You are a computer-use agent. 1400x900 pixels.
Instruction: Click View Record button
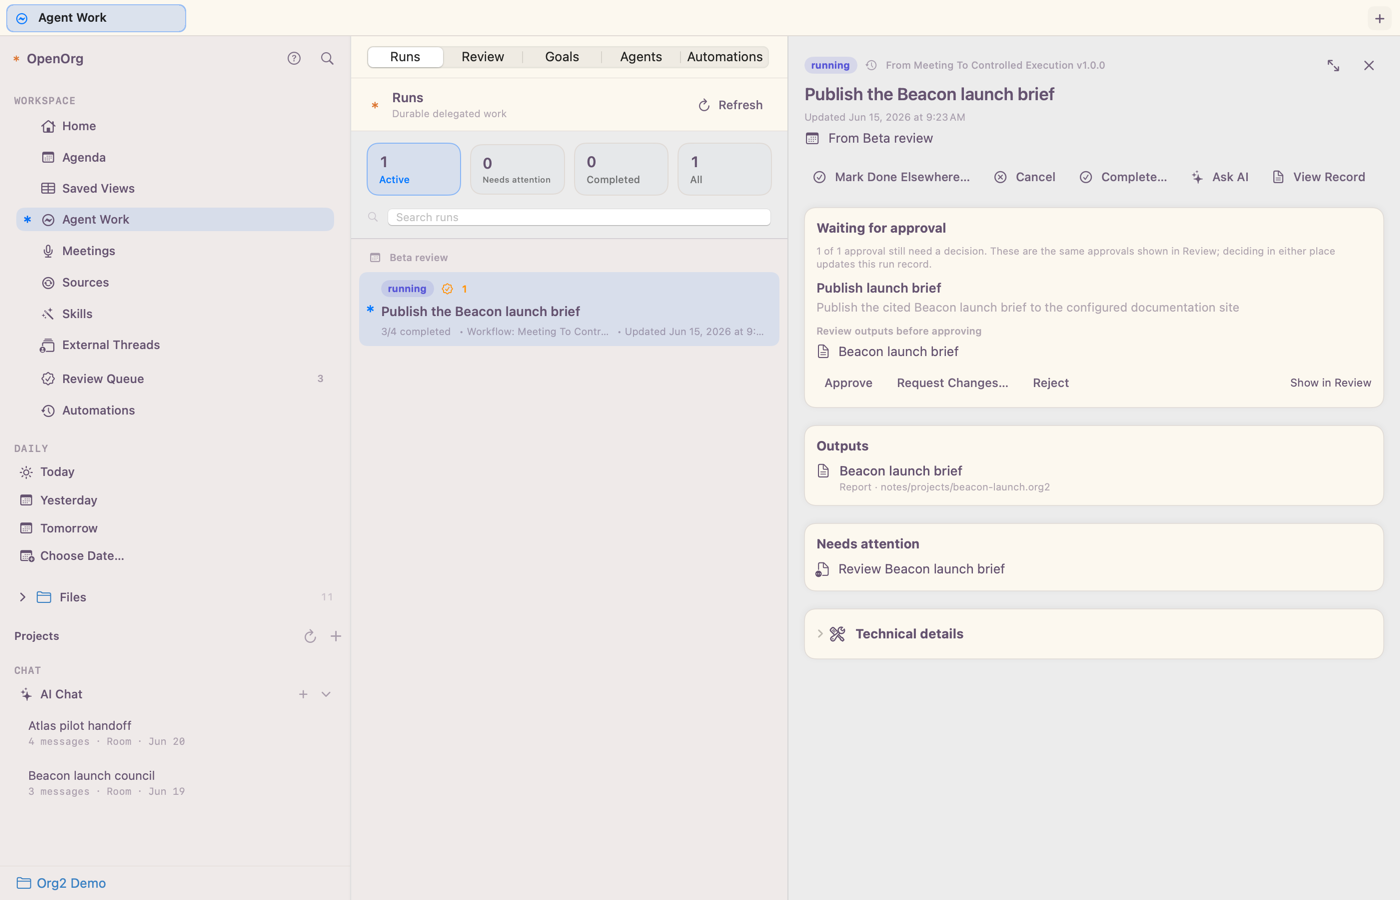(x=1318, y=177)
